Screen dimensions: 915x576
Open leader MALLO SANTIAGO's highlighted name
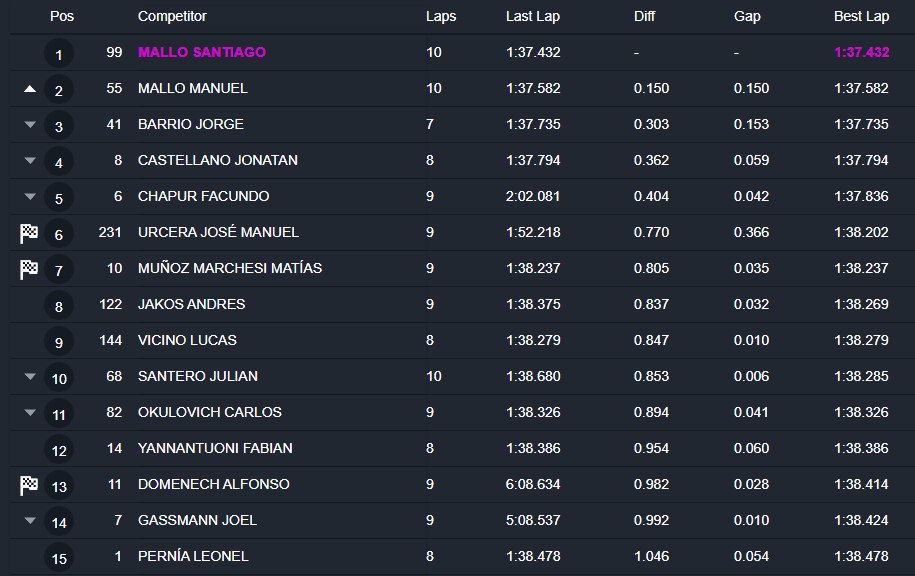(202, 52)
